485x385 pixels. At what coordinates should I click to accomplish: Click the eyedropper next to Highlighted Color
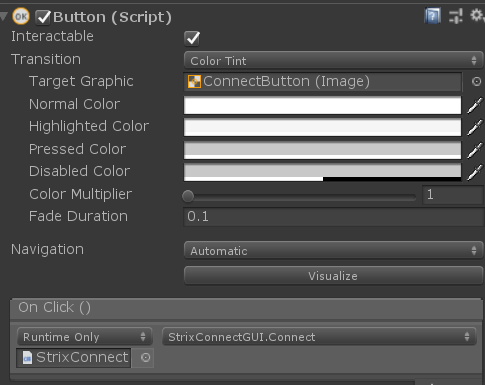point(475,127)
